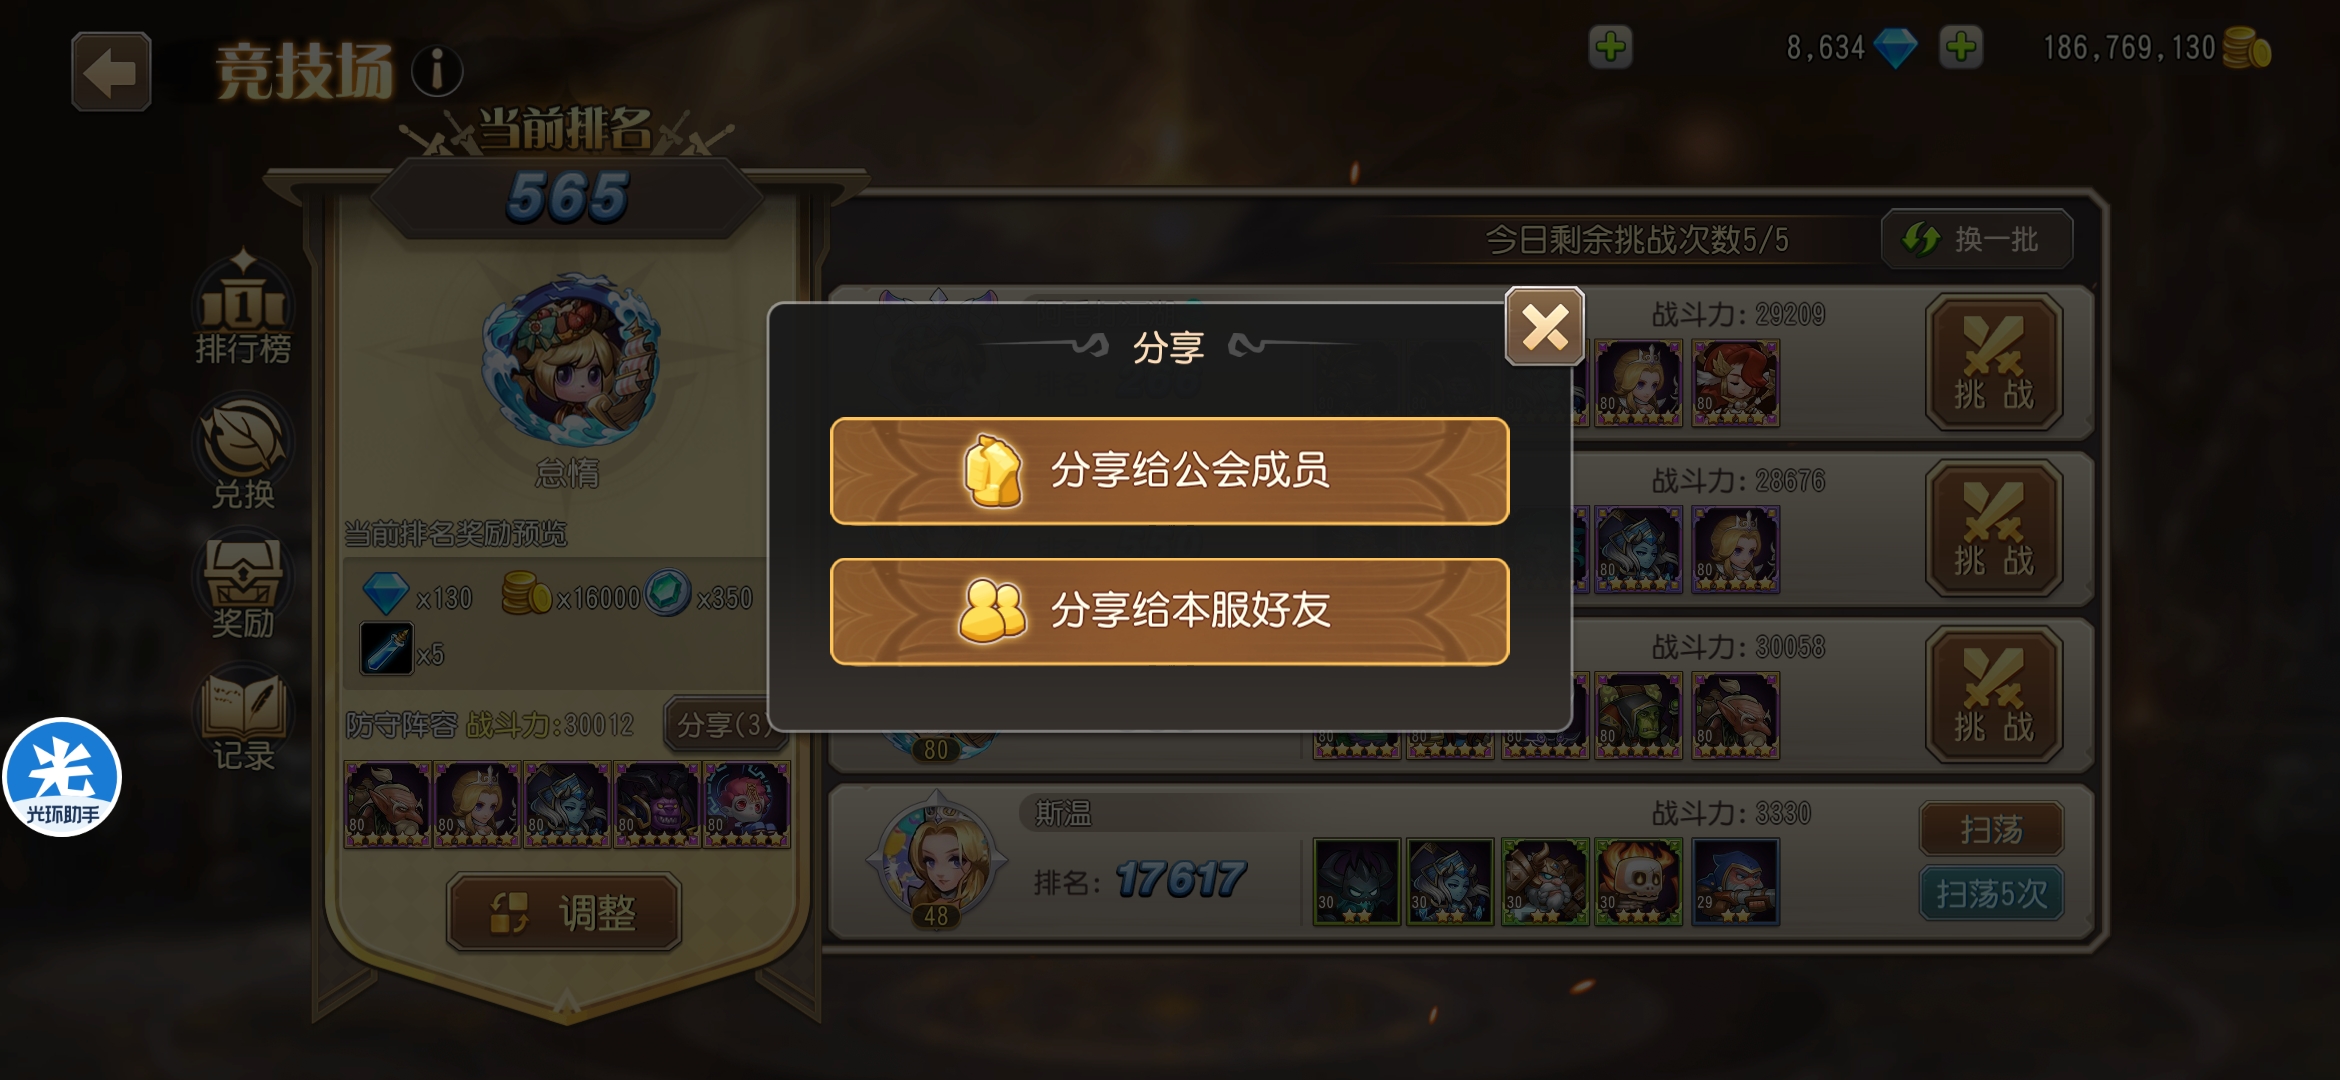The image size is (2340, 1080).
Task: Sweep 斯温 five times (扫荡5次)
Action: click(1991, 893)
